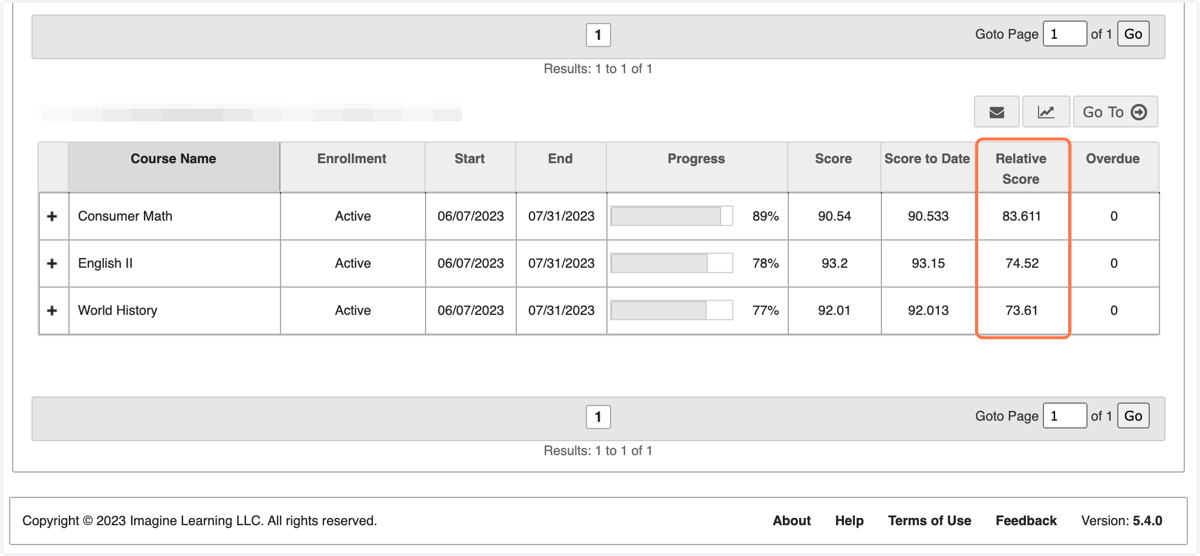Expand the English II course row
Screen dimensions: 1200x556
[52, 263]
